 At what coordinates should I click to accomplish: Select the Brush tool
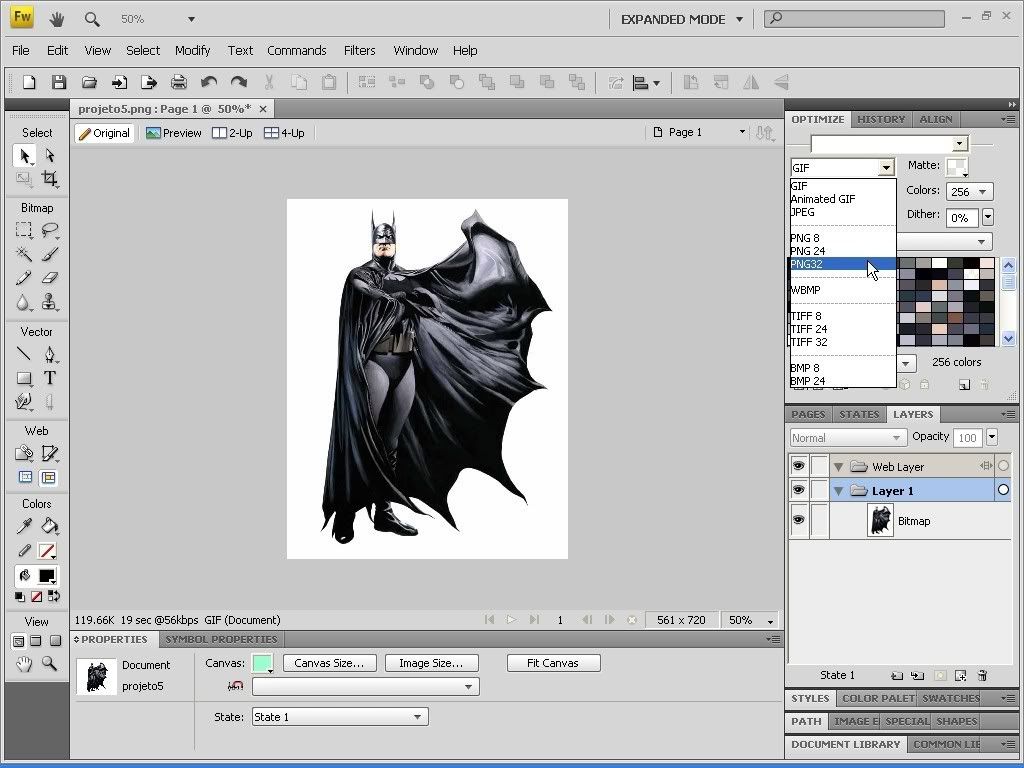pos(50,253)
